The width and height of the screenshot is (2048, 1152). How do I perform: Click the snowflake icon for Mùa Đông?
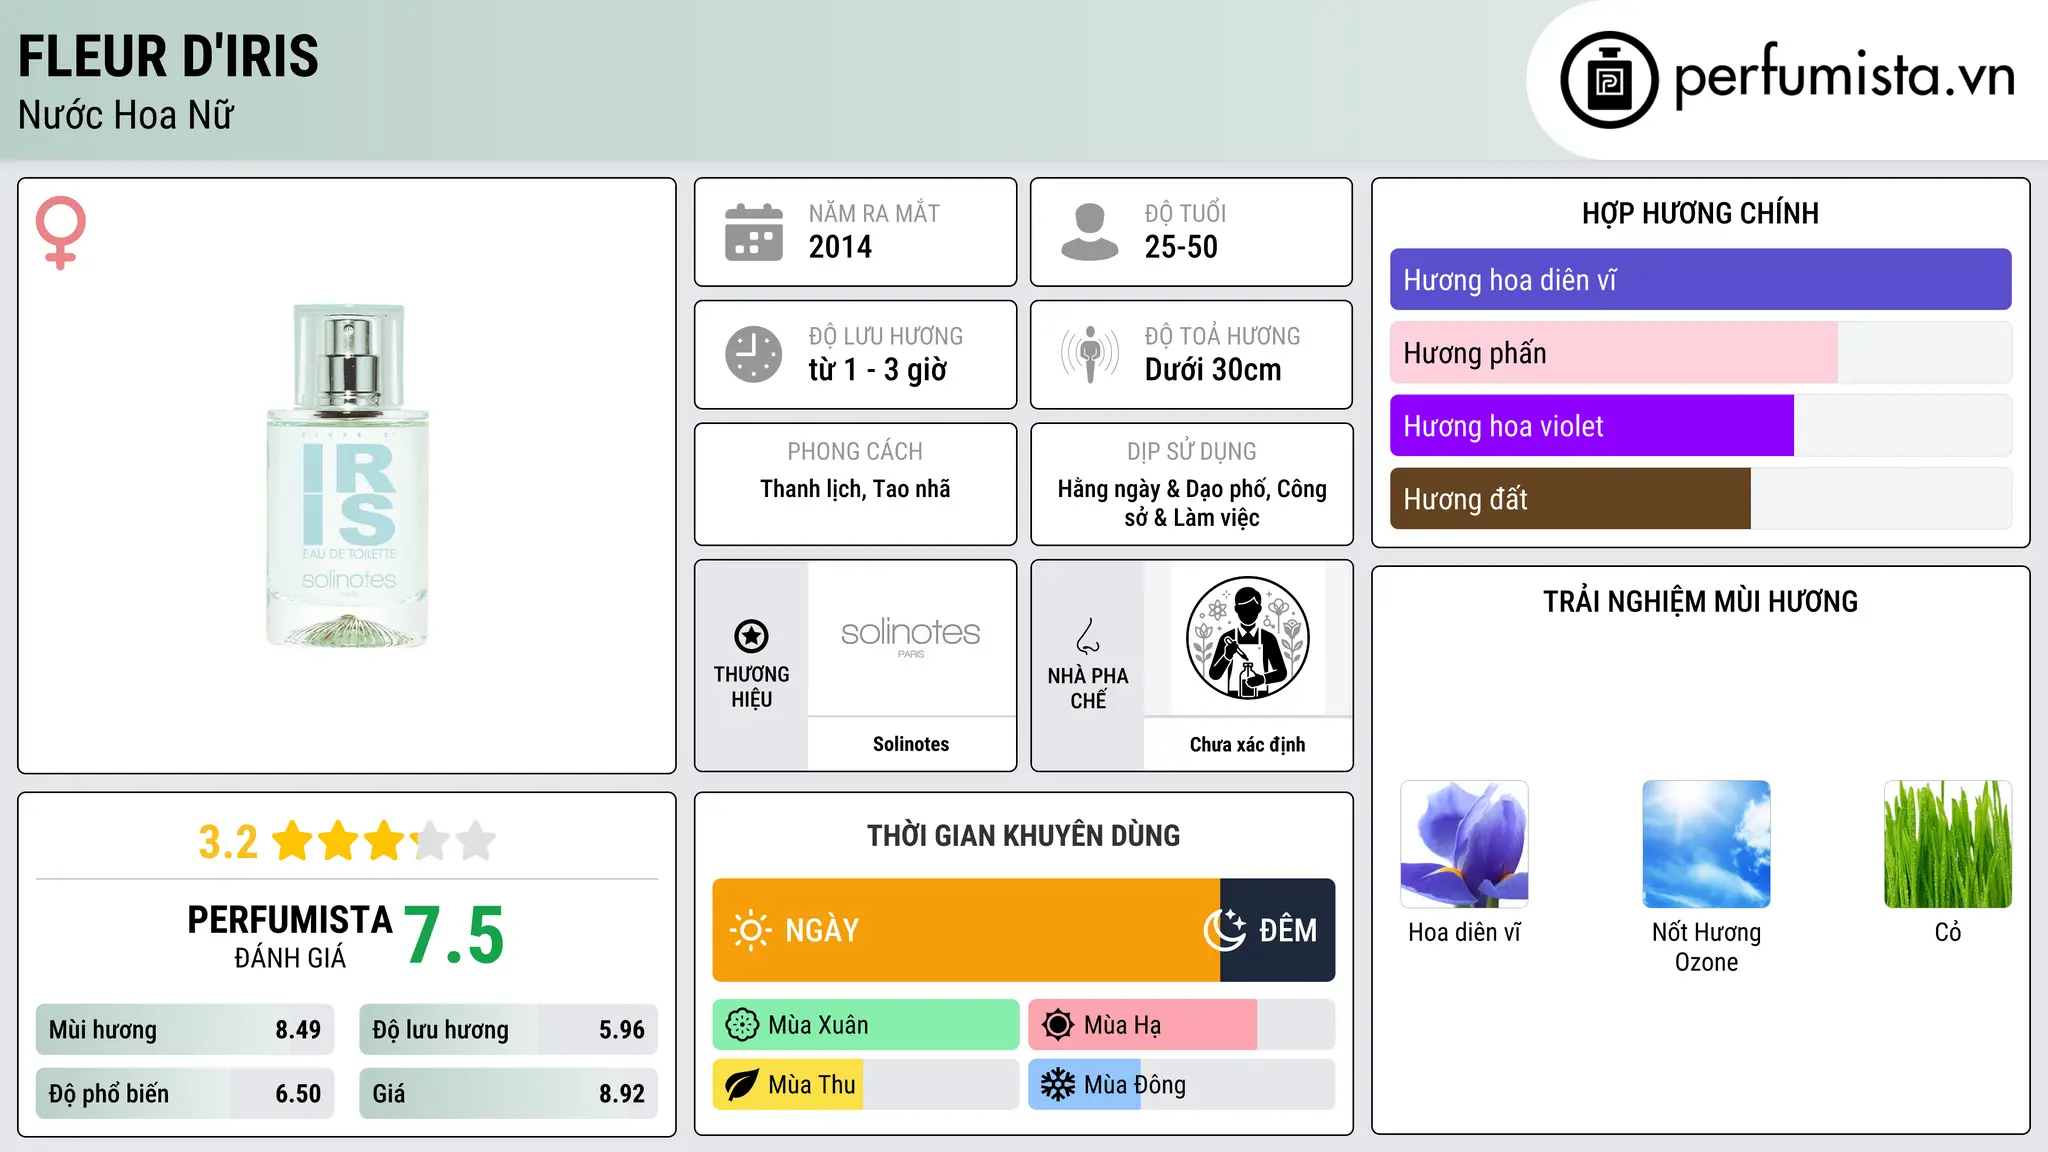pos(1058,1085)
